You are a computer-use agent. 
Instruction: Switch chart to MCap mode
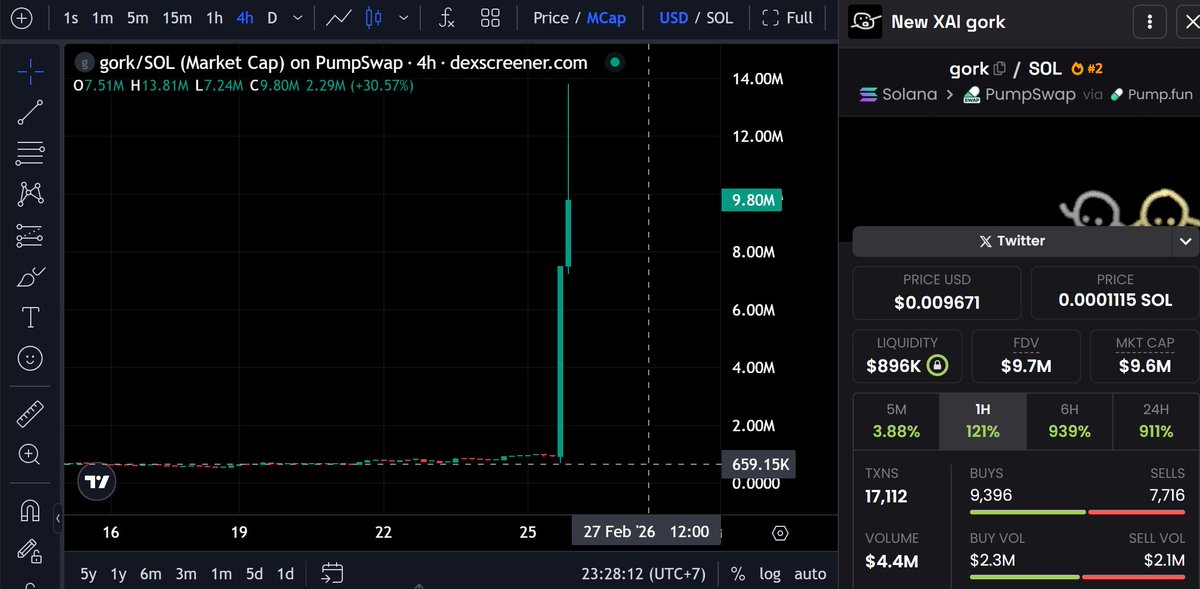(606, 18)
